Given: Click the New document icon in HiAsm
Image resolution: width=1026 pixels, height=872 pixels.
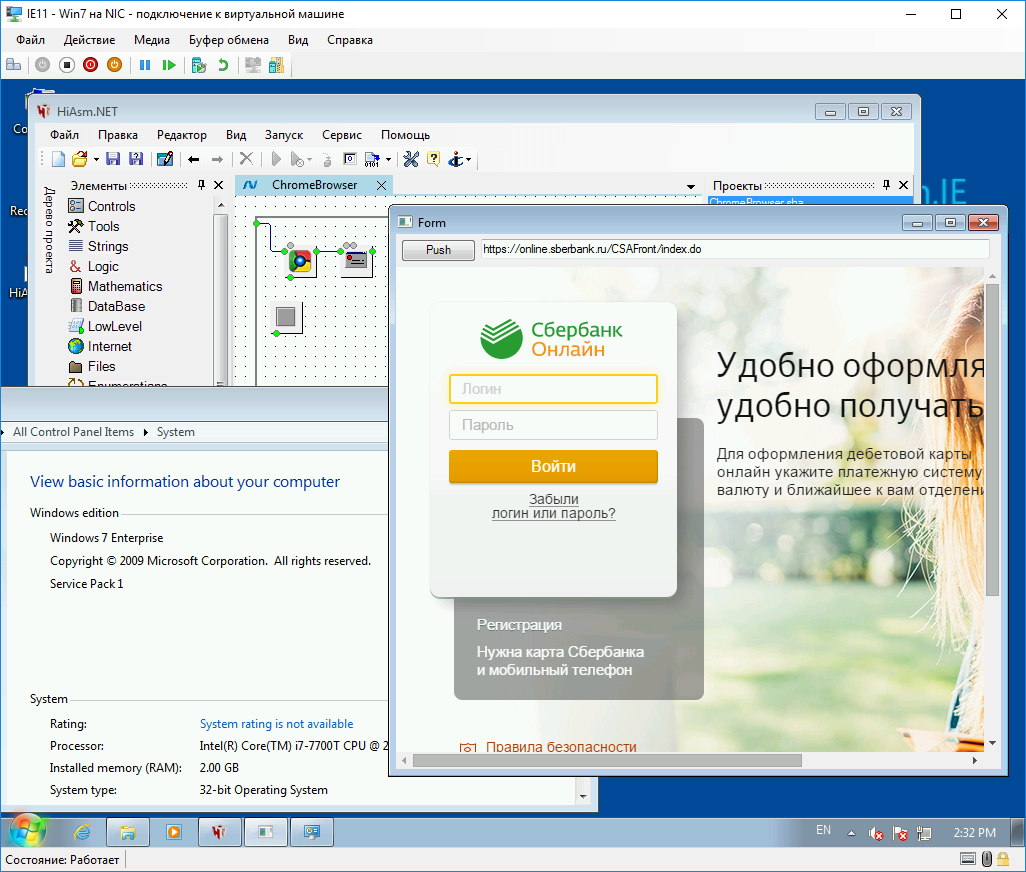Looking at the screenshot, I should (x=59, y=159).
